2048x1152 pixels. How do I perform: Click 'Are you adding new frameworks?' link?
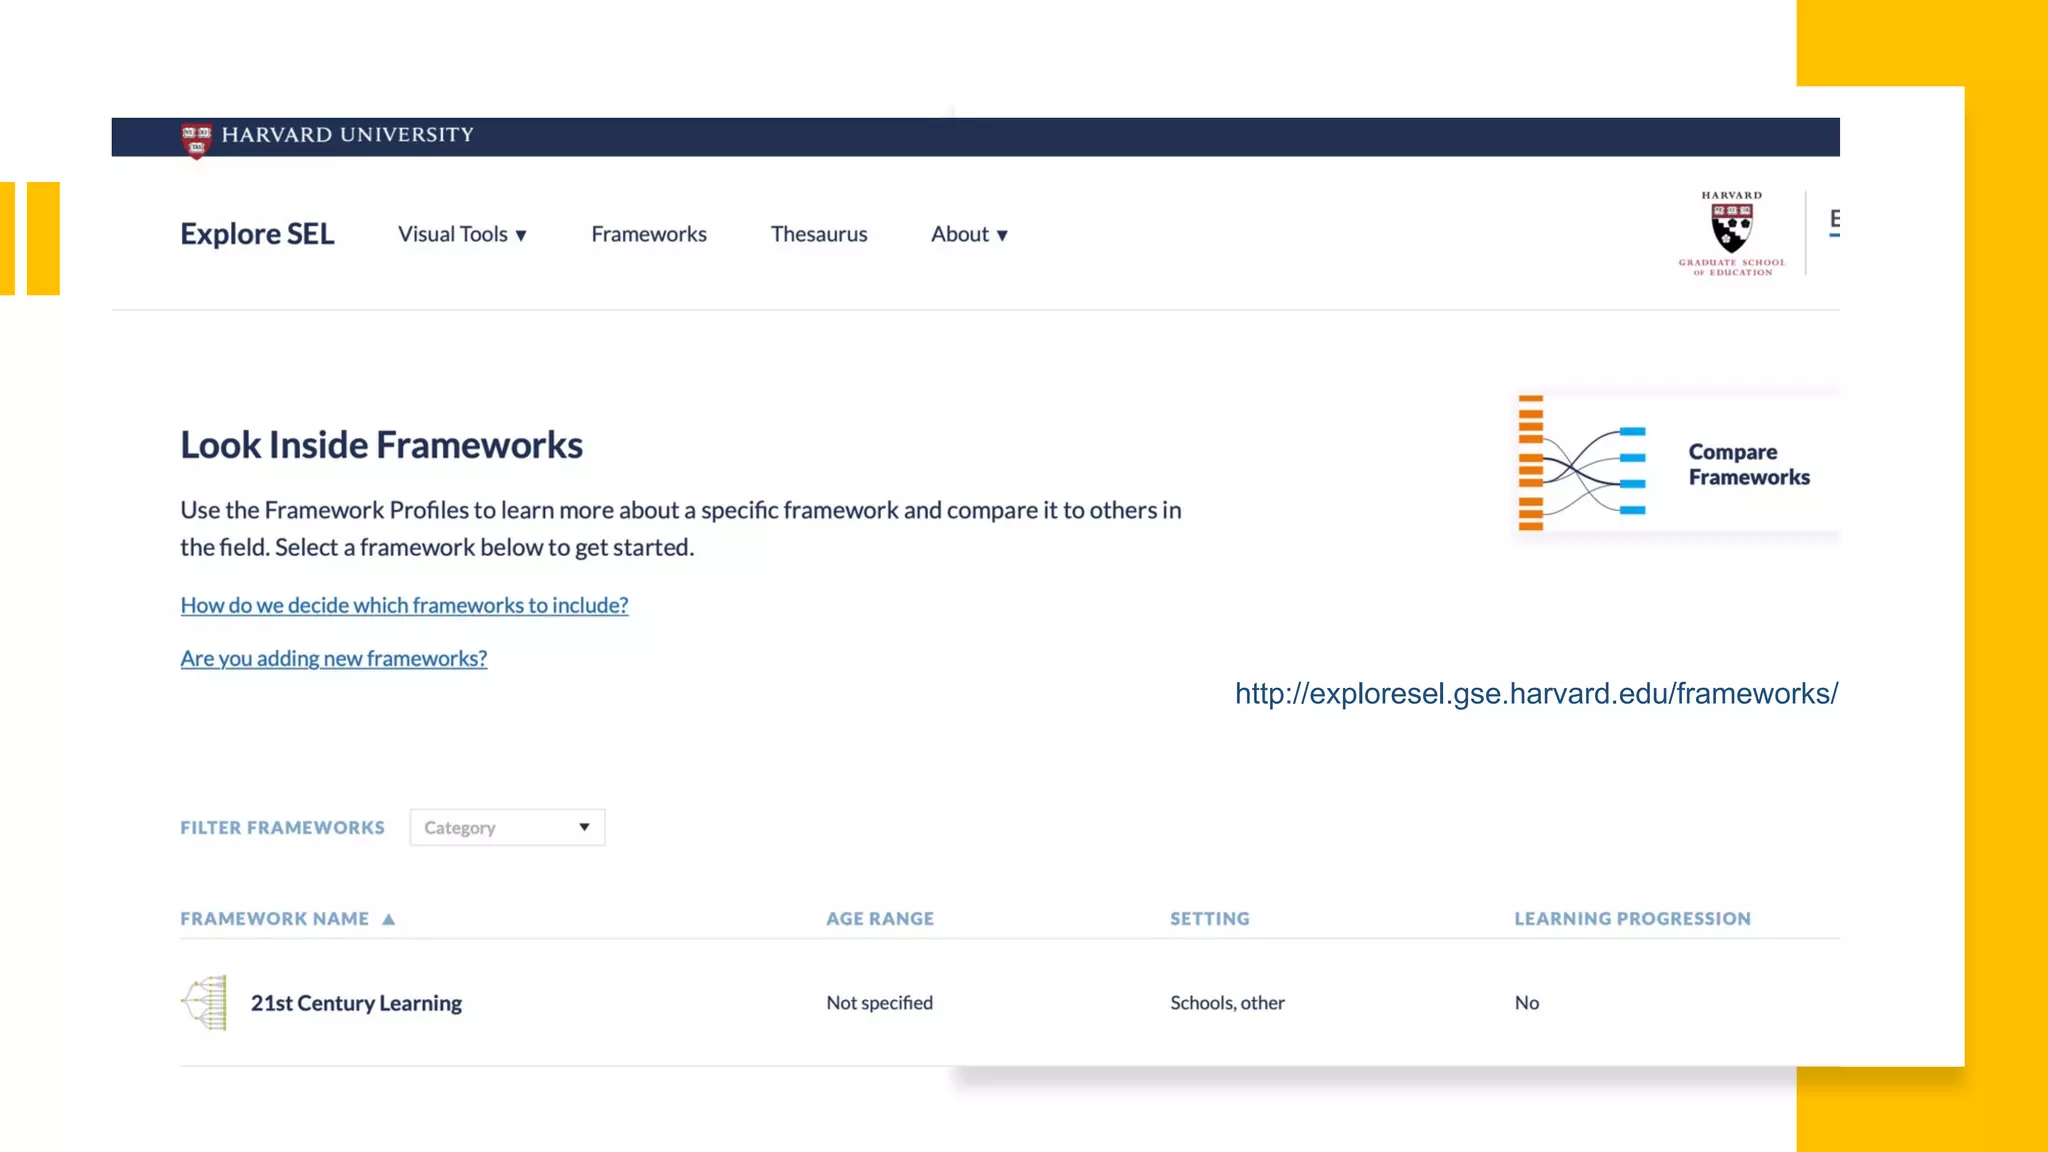pos(333,658)
